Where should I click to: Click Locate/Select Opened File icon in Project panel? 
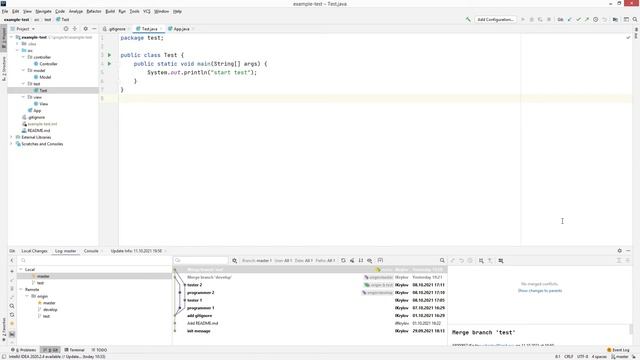point(66,29)
